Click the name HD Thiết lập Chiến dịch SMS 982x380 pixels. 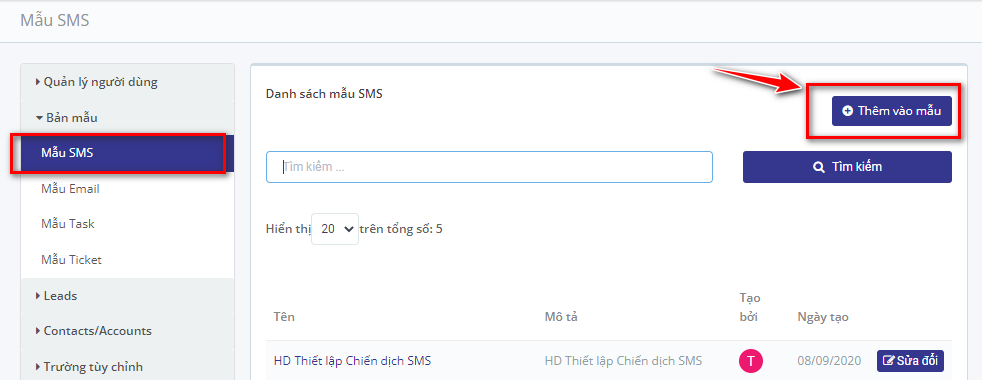[x=352, y=361]
